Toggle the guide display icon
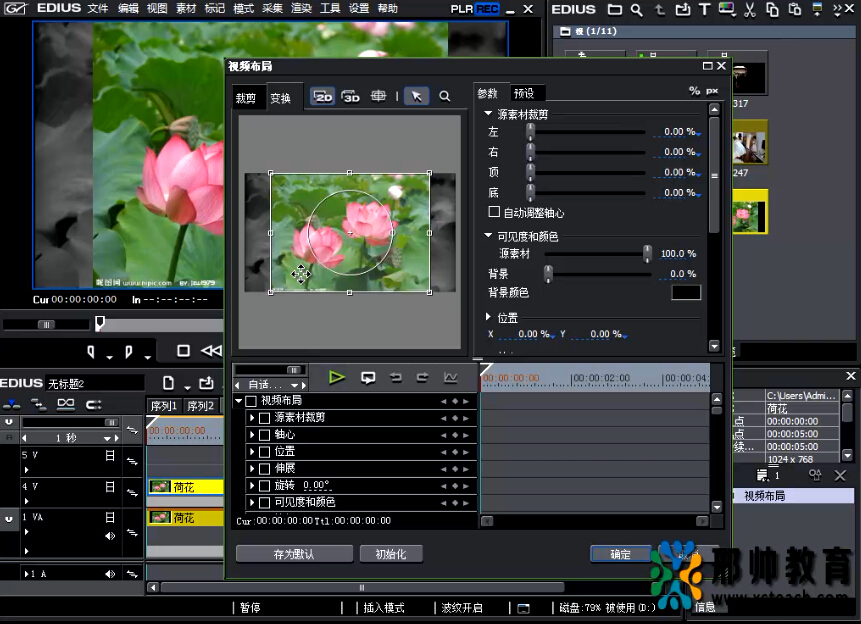 point(379,97)
